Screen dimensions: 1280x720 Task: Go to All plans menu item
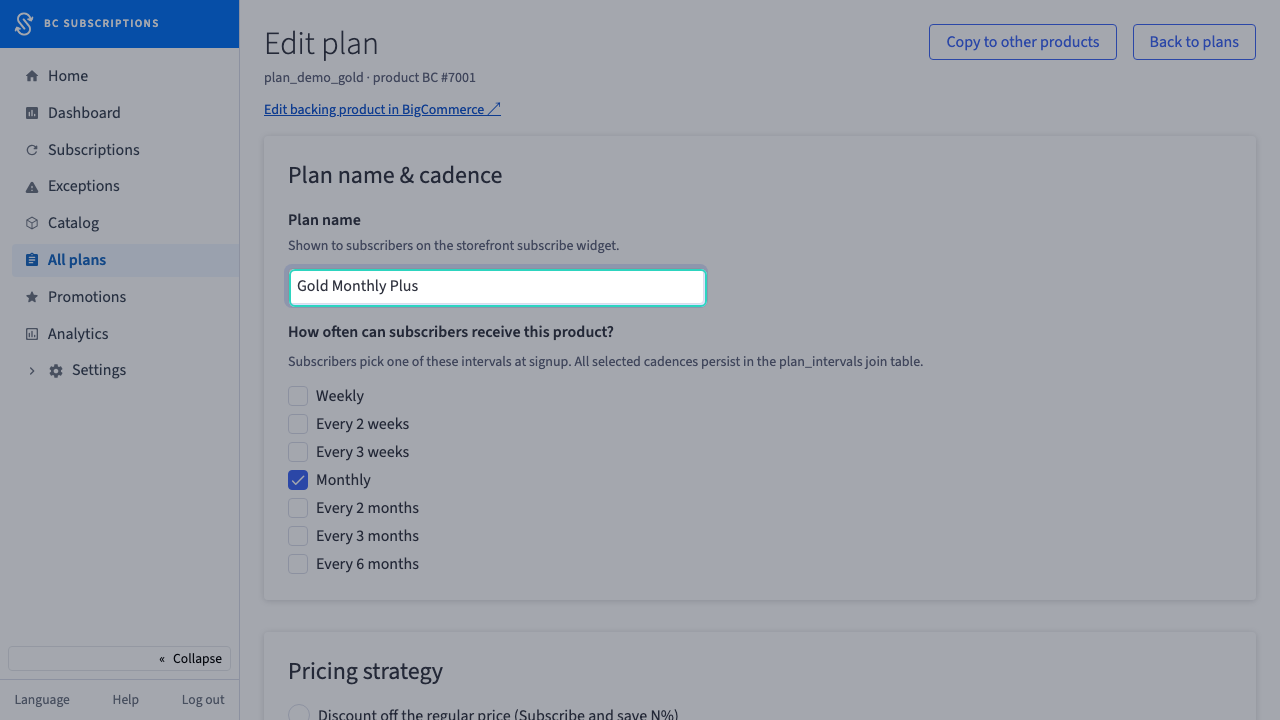(125, 260)
